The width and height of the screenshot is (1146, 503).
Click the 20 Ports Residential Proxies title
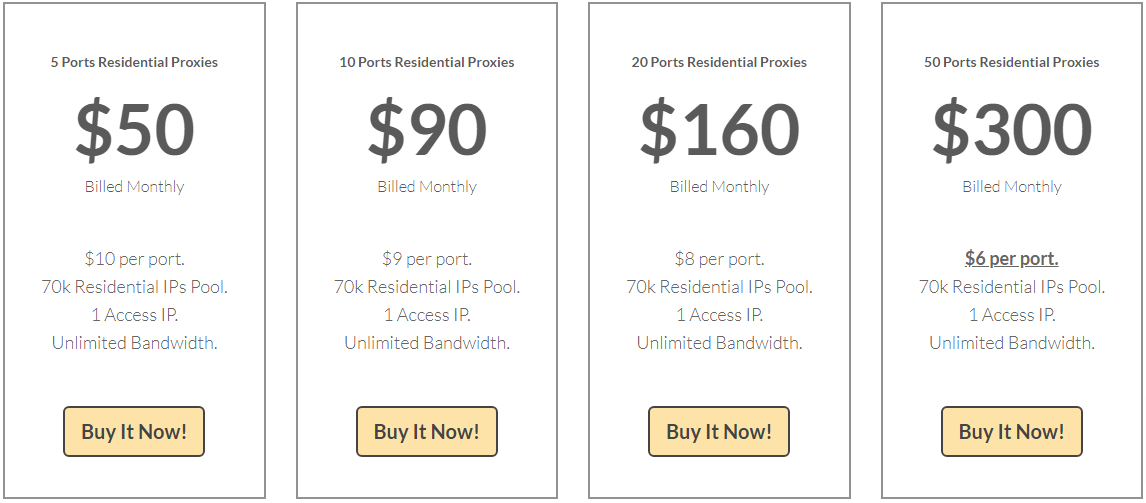tap(719, 62)
